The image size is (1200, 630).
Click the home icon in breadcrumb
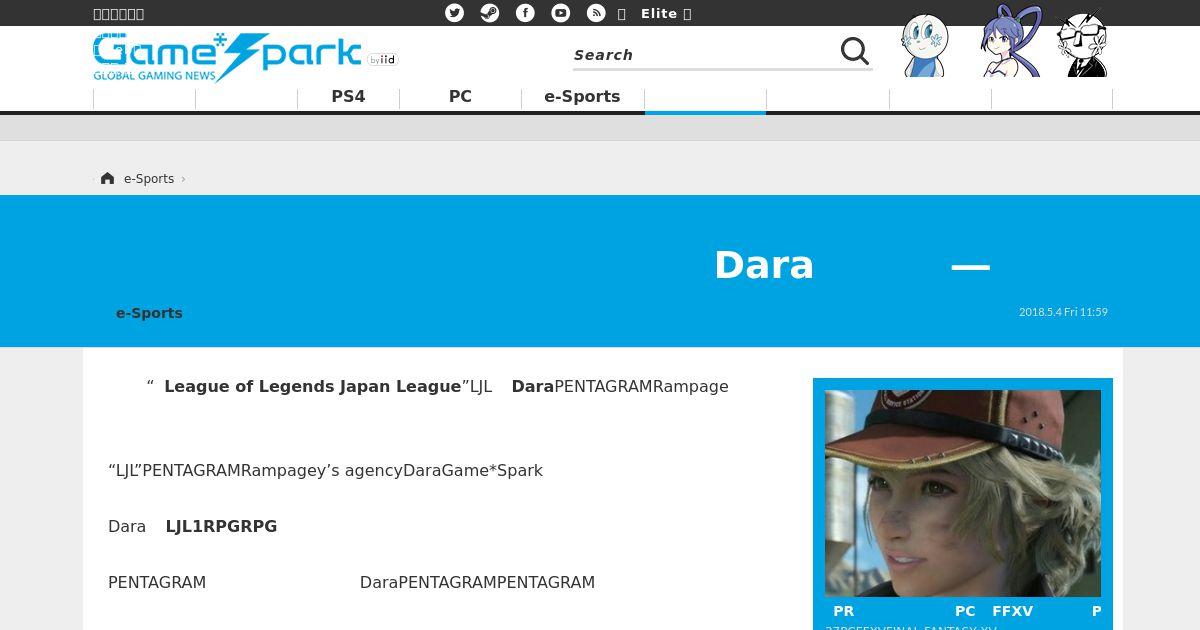(107, 178)
